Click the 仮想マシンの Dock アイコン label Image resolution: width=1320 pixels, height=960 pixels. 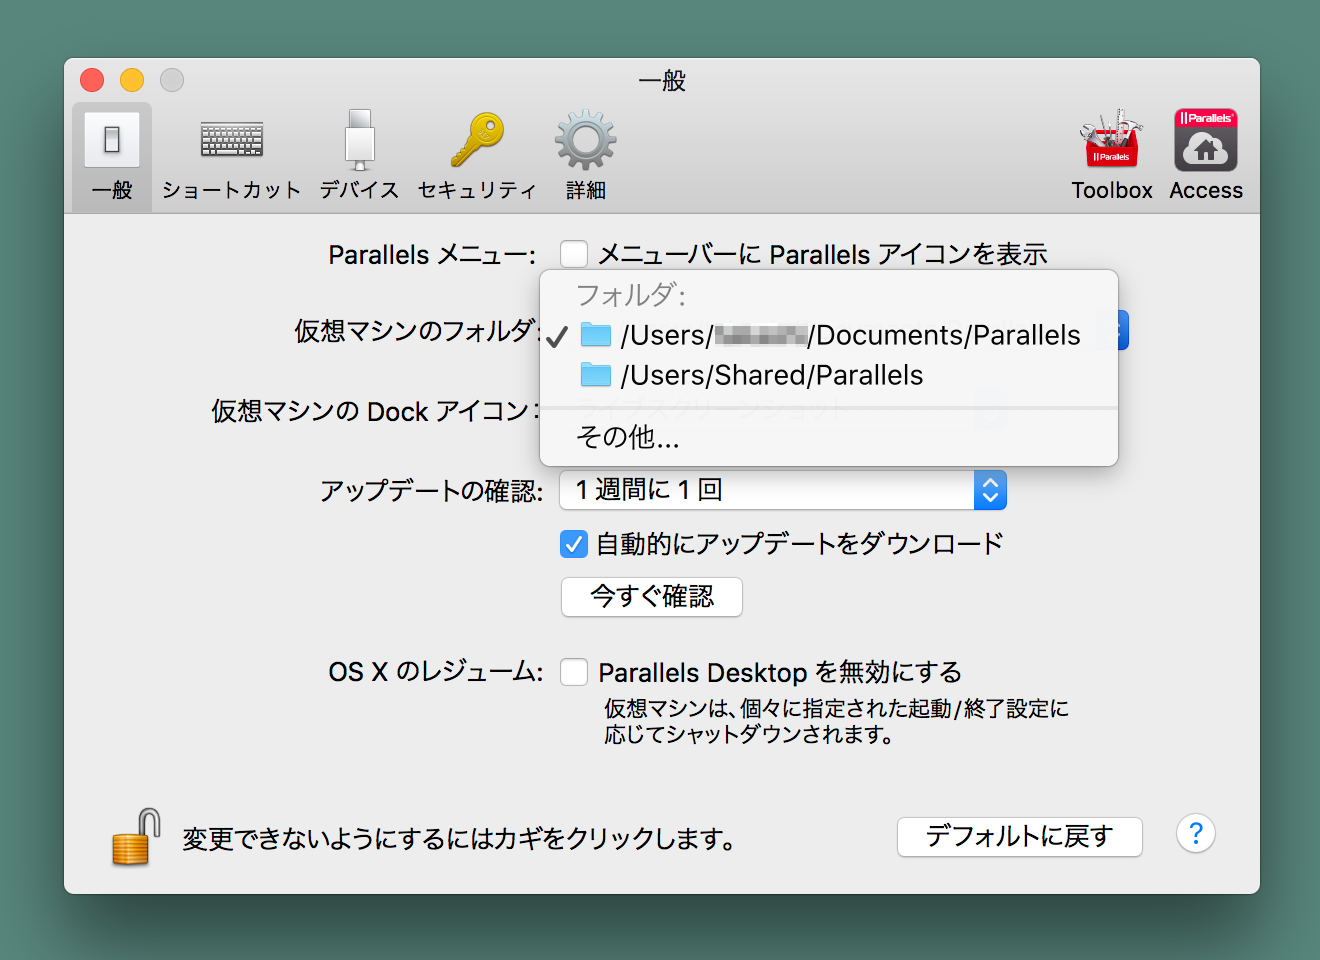pos(376,411)
